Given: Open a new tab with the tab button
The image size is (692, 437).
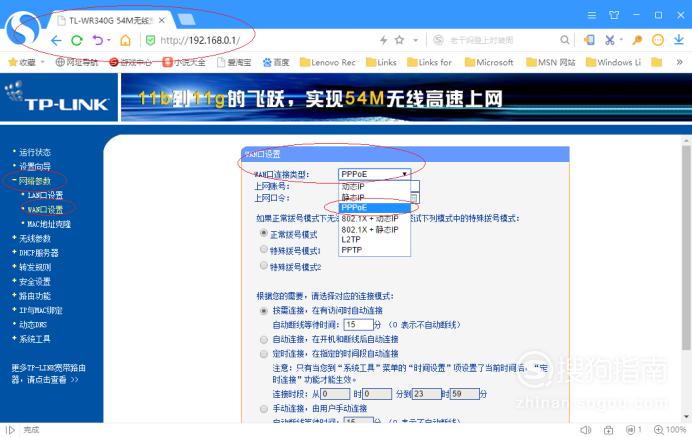Looking at the screenshot, I should [x=186, y=20].
